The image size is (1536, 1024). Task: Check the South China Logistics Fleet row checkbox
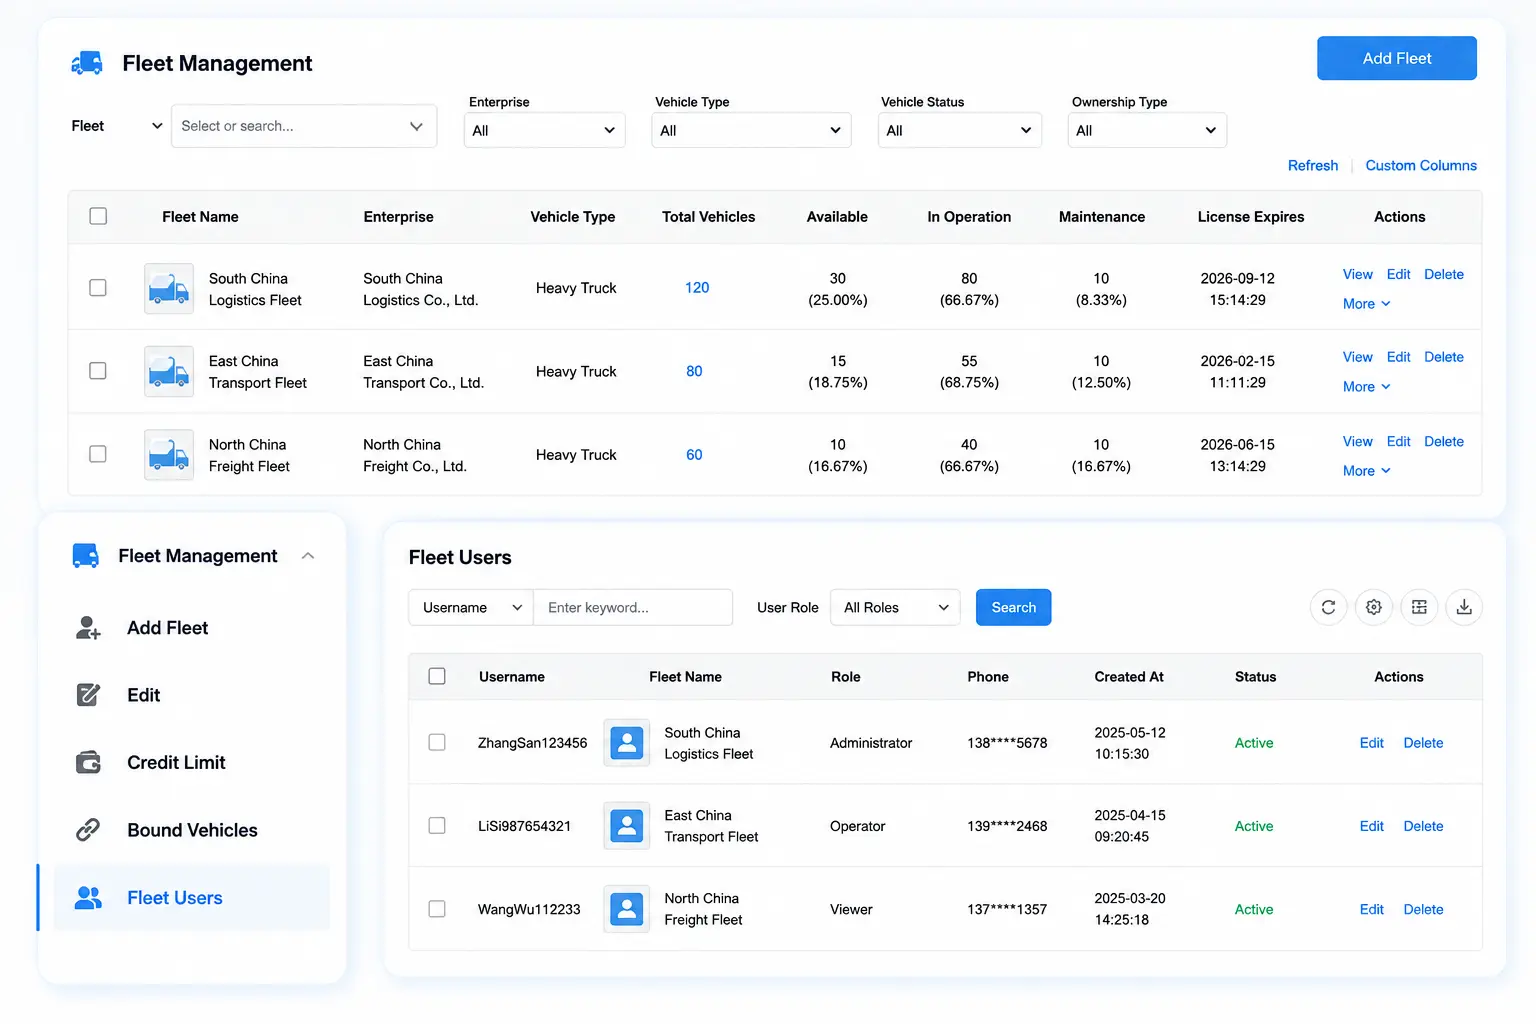[98, 288]
